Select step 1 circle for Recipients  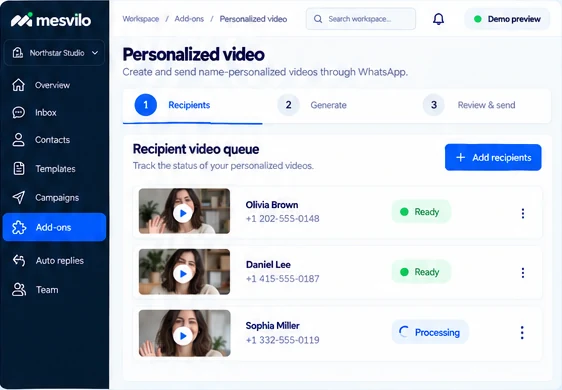coord(146,105)
